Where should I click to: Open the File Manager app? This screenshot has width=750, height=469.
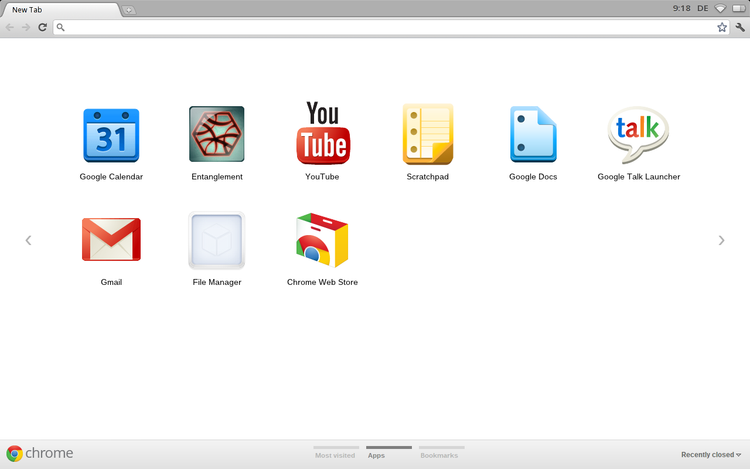[217, 240]
